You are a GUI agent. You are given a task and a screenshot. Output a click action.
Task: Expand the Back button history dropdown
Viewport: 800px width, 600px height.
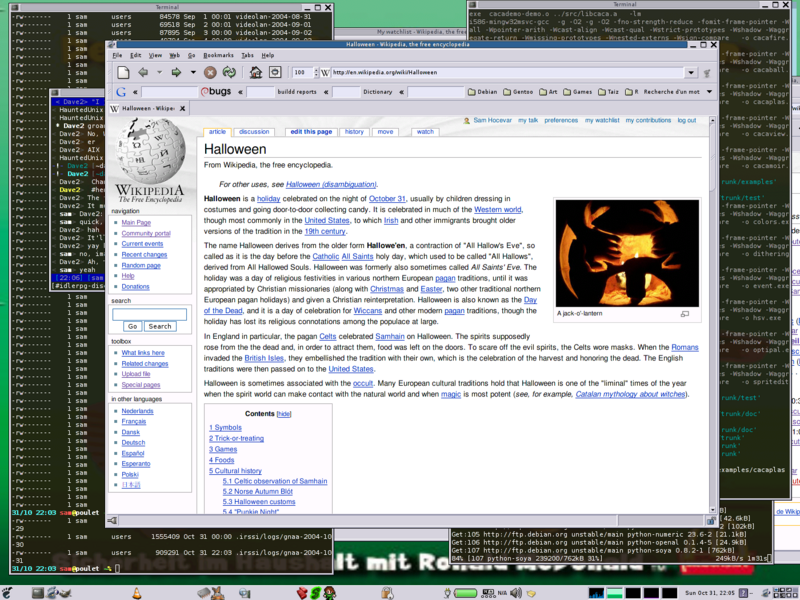(158, 73)
